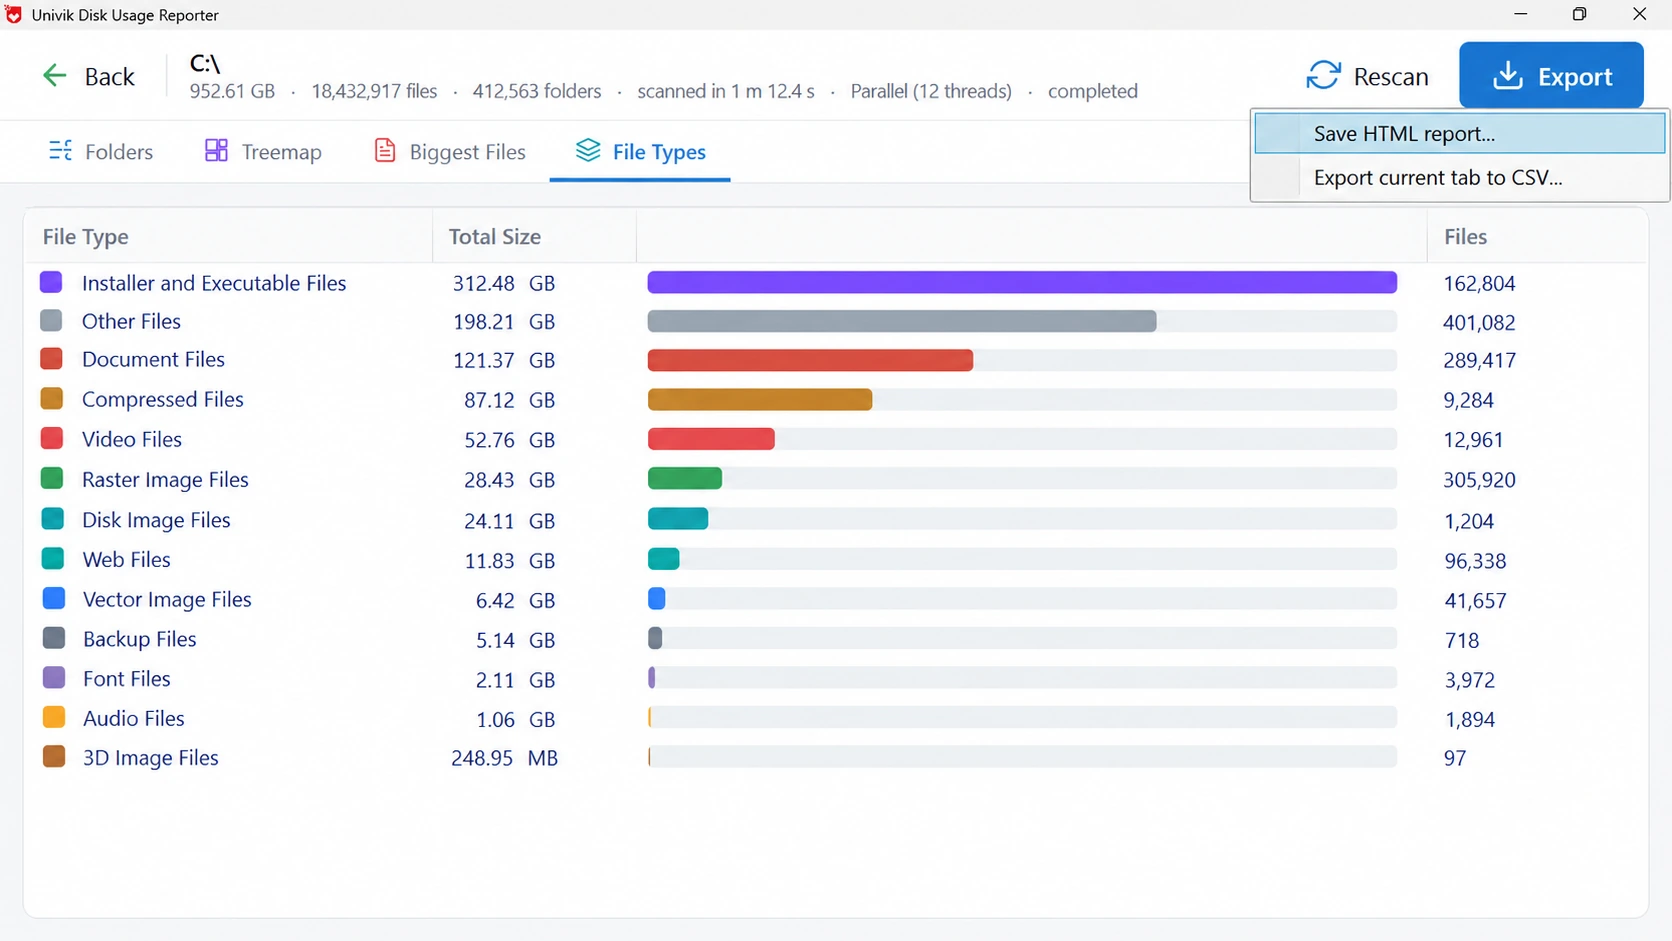The width and height of the screenshot is (1672, 941).
Task: Open the Folders tab
Action: tap(101, 152)
